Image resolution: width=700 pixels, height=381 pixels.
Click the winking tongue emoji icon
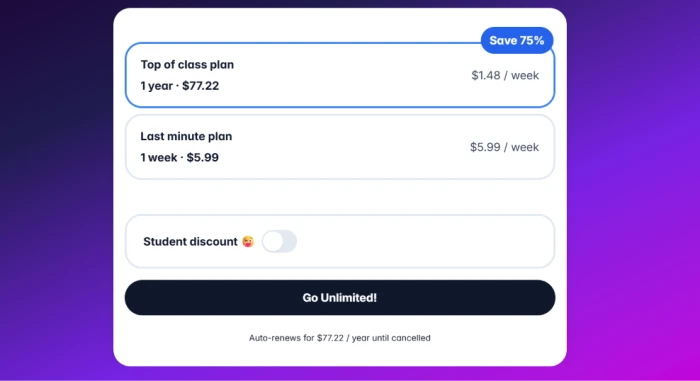coord(248,242)
